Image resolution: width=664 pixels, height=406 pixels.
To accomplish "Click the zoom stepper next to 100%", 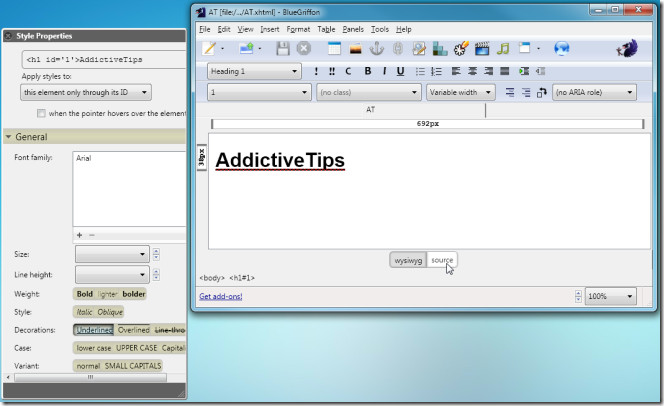I will (x=578, y=296).
